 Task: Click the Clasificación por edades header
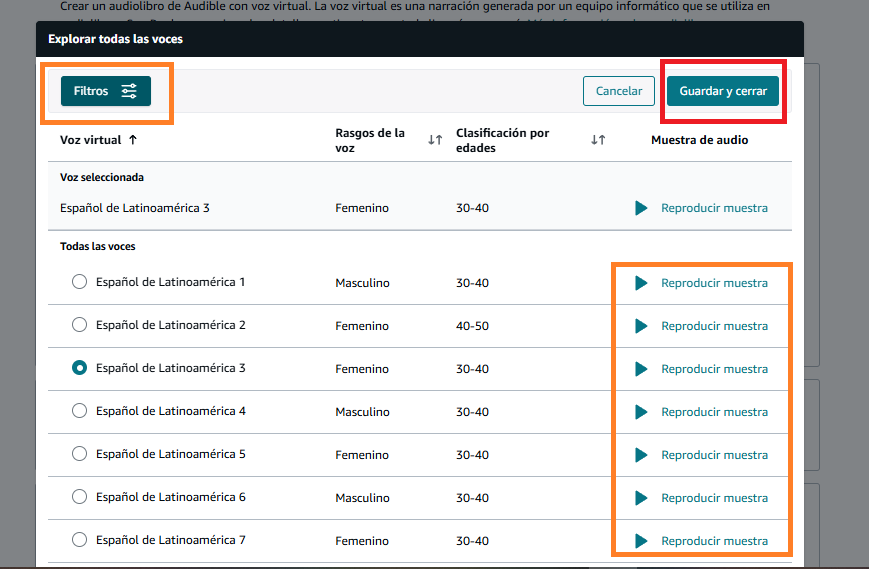point(503,140)
